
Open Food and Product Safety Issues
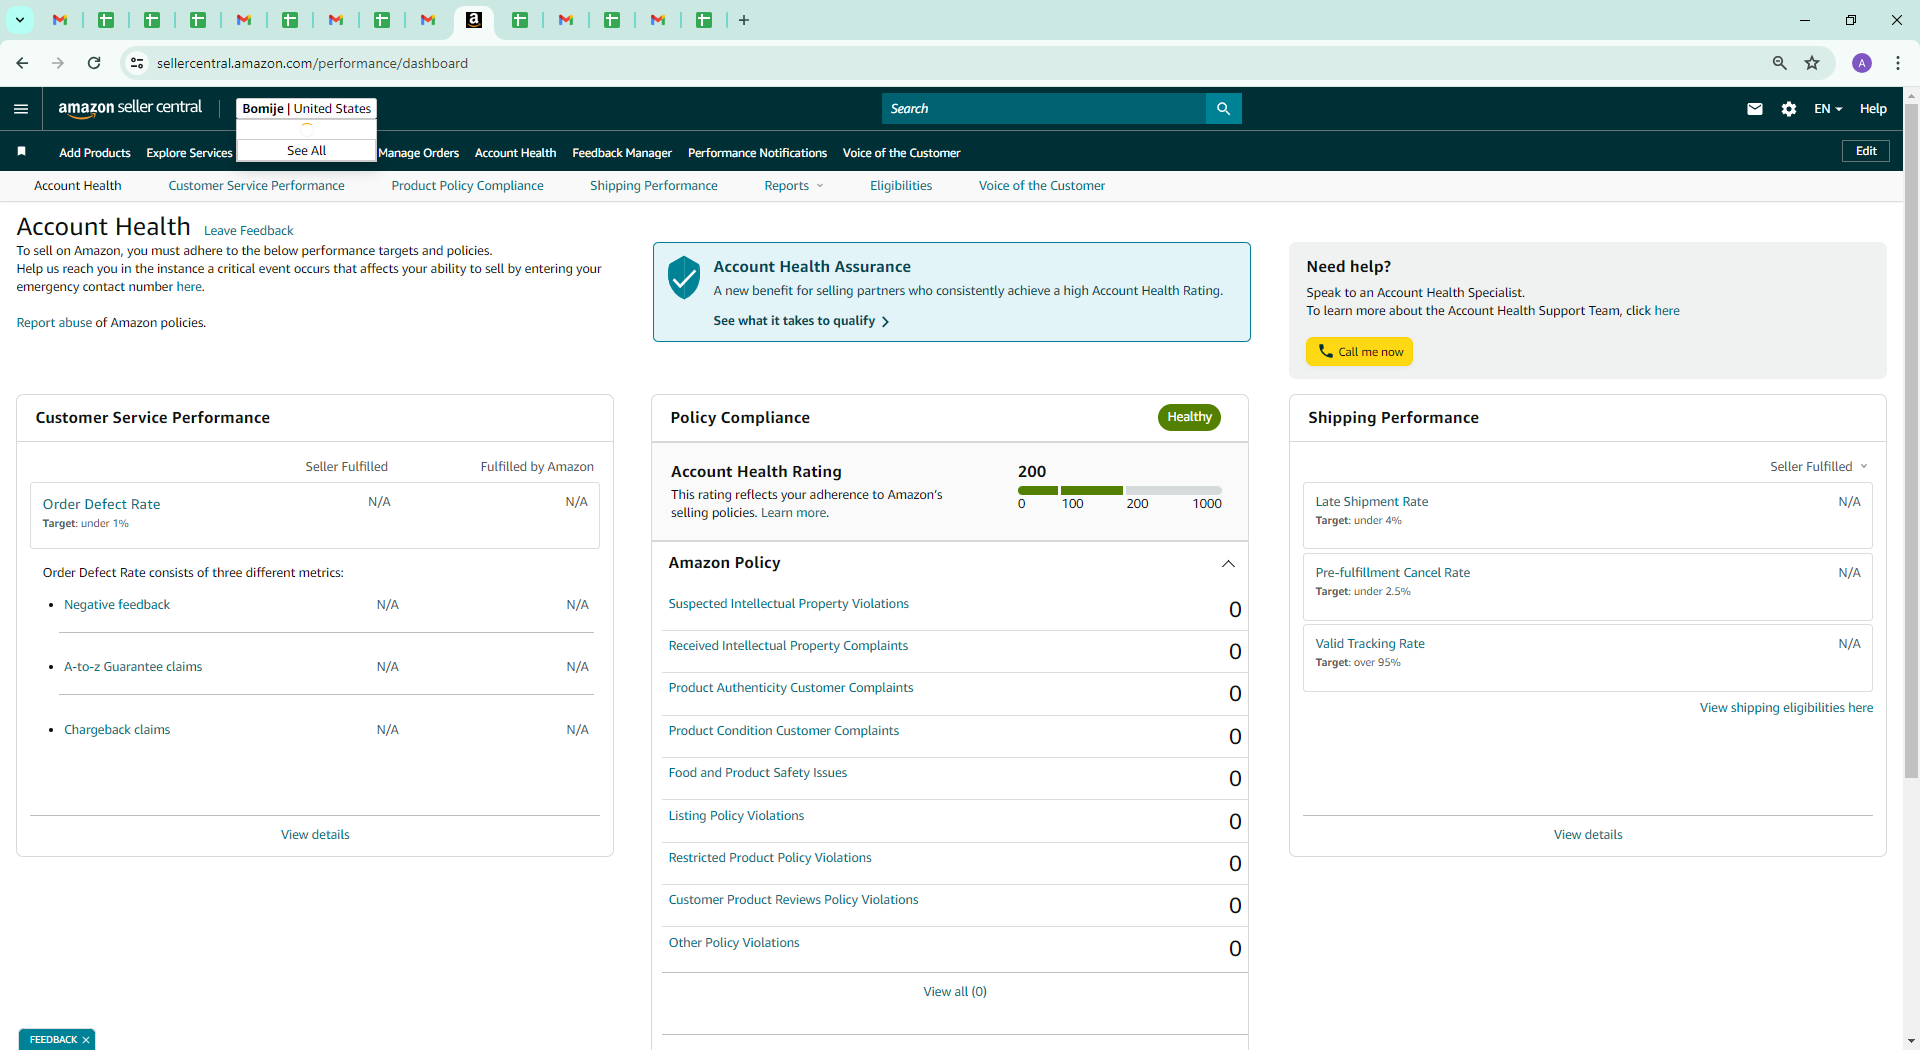(757, 773)
